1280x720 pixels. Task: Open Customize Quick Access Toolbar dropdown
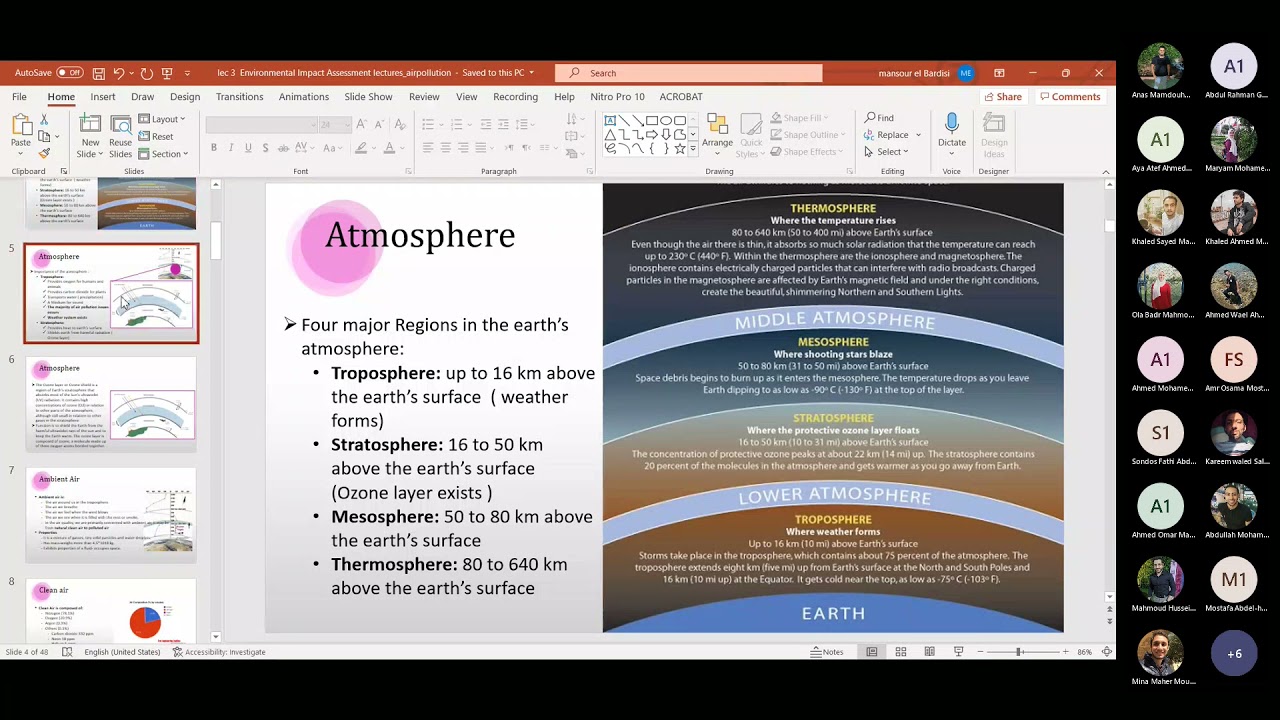187,73
